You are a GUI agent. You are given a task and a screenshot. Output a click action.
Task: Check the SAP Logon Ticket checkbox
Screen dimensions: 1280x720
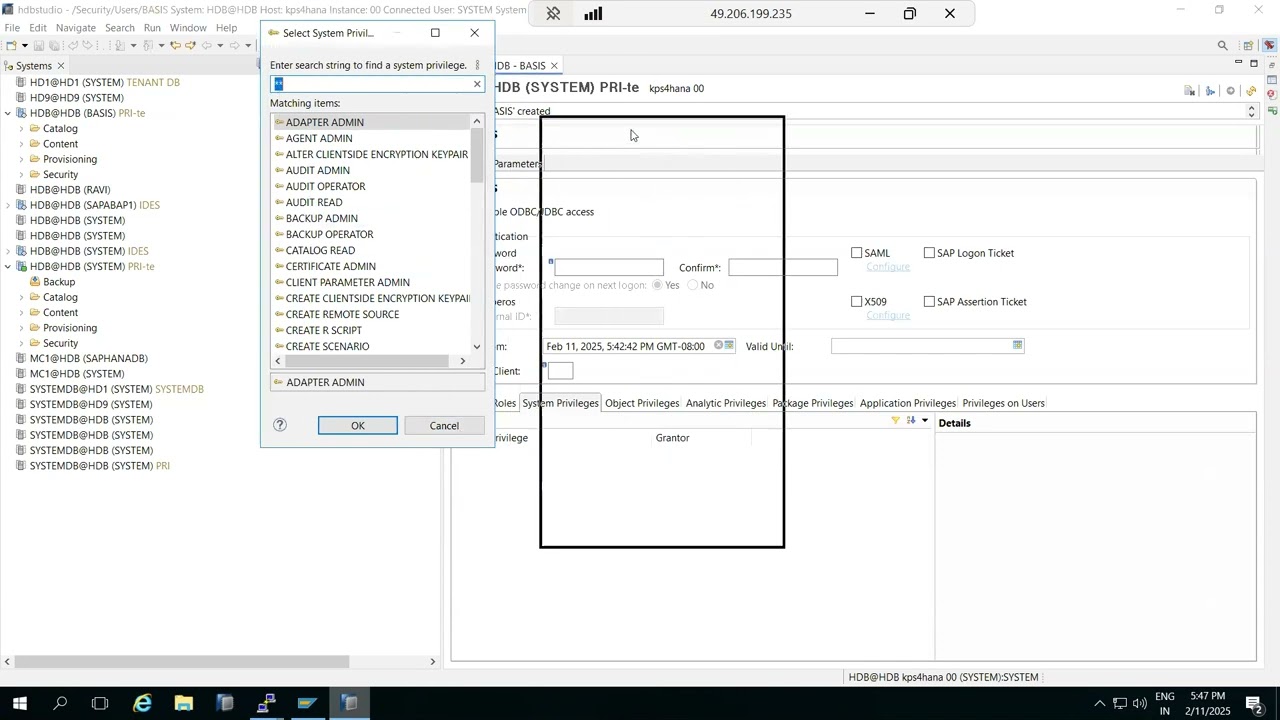pyautogui.click(x=929, y=253)
